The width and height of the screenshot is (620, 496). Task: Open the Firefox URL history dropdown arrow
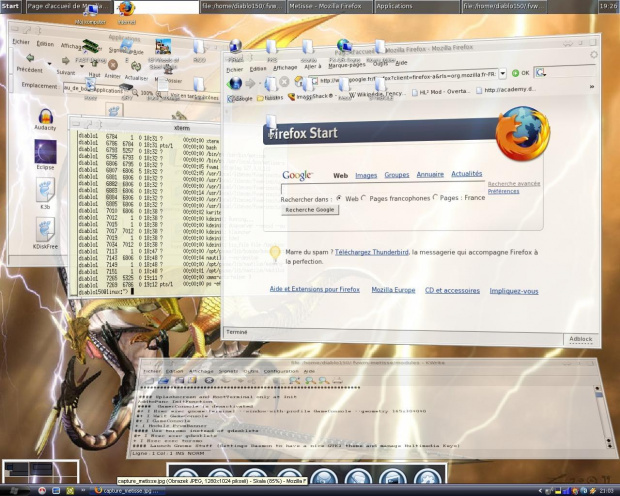[x=503, y=74]
